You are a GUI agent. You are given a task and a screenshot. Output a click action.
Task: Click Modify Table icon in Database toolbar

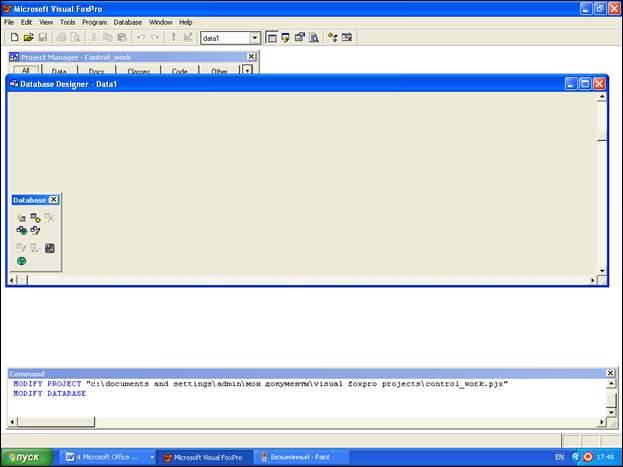(21, 248)
